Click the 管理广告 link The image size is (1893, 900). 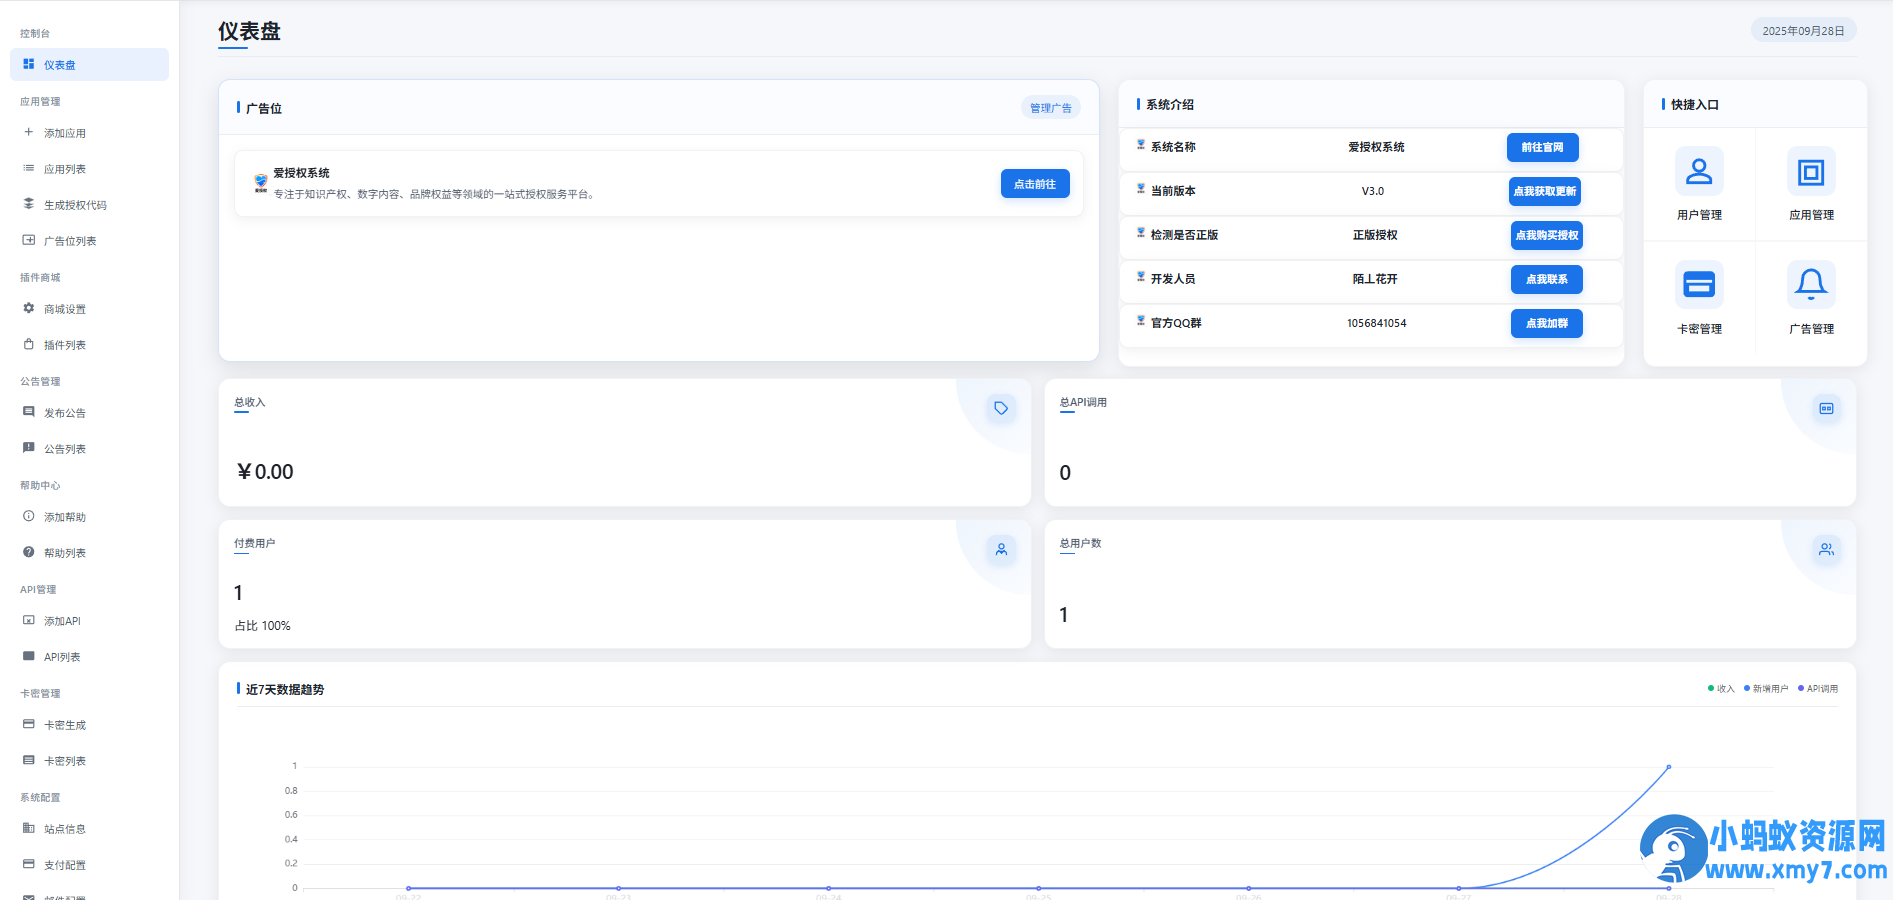(1050, 108)
